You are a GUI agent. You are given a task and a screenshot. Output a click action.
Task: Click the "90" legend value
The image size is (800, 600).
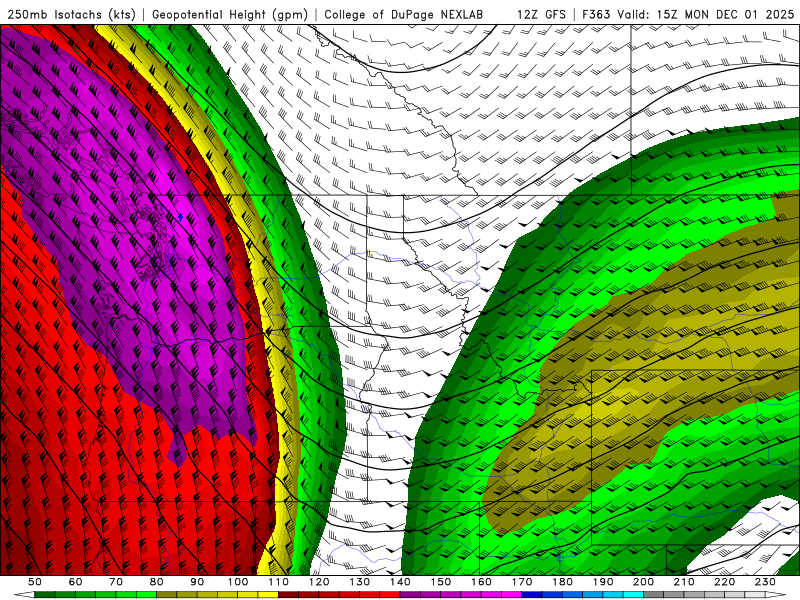[197, 582]
